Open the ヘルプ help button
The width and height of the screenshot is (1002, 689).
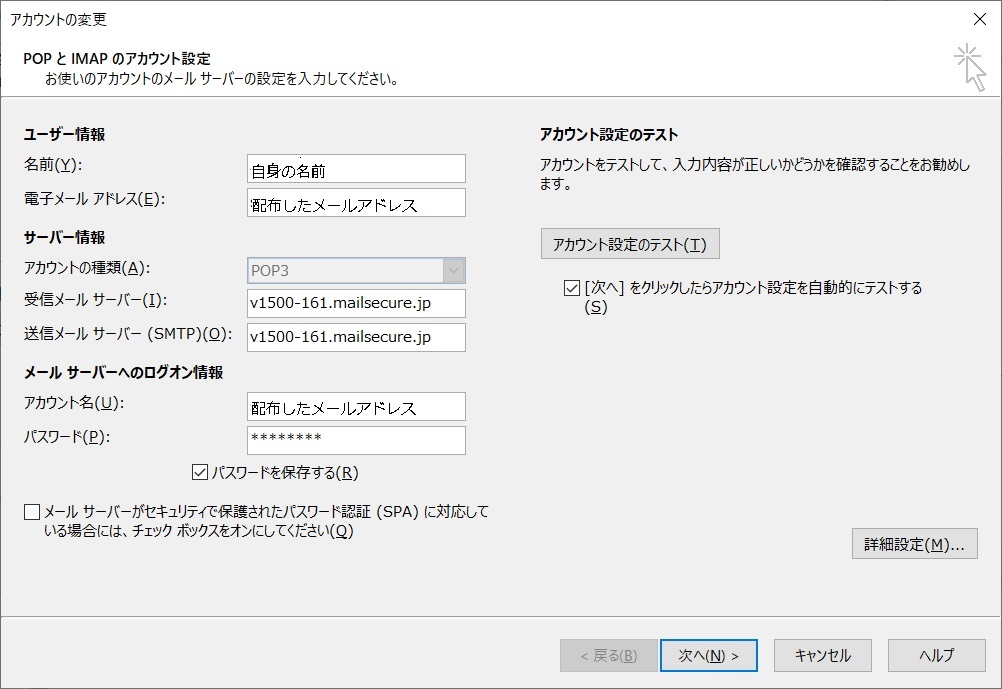coord(936,656)
